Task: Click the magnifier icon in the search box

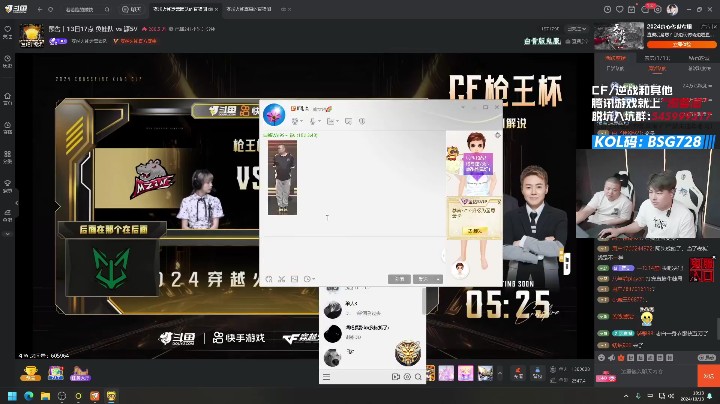Action: click(107, 9)
